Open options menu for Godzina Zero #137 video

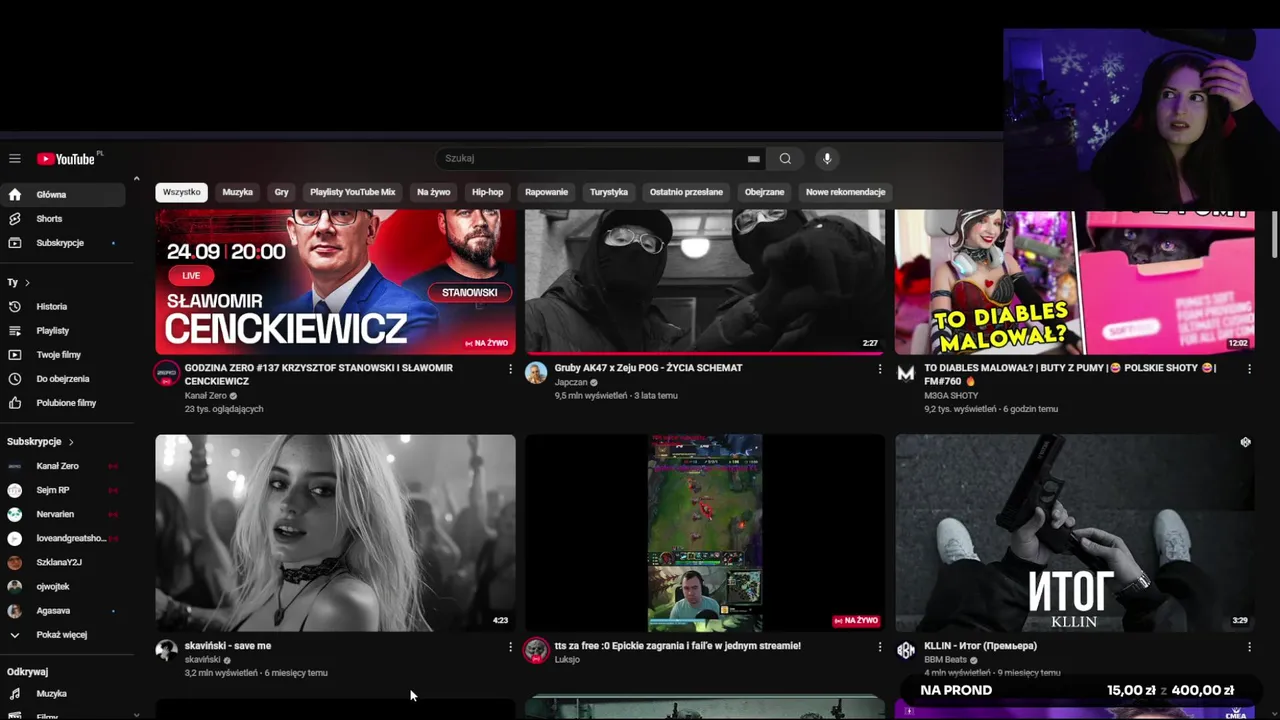510,369
